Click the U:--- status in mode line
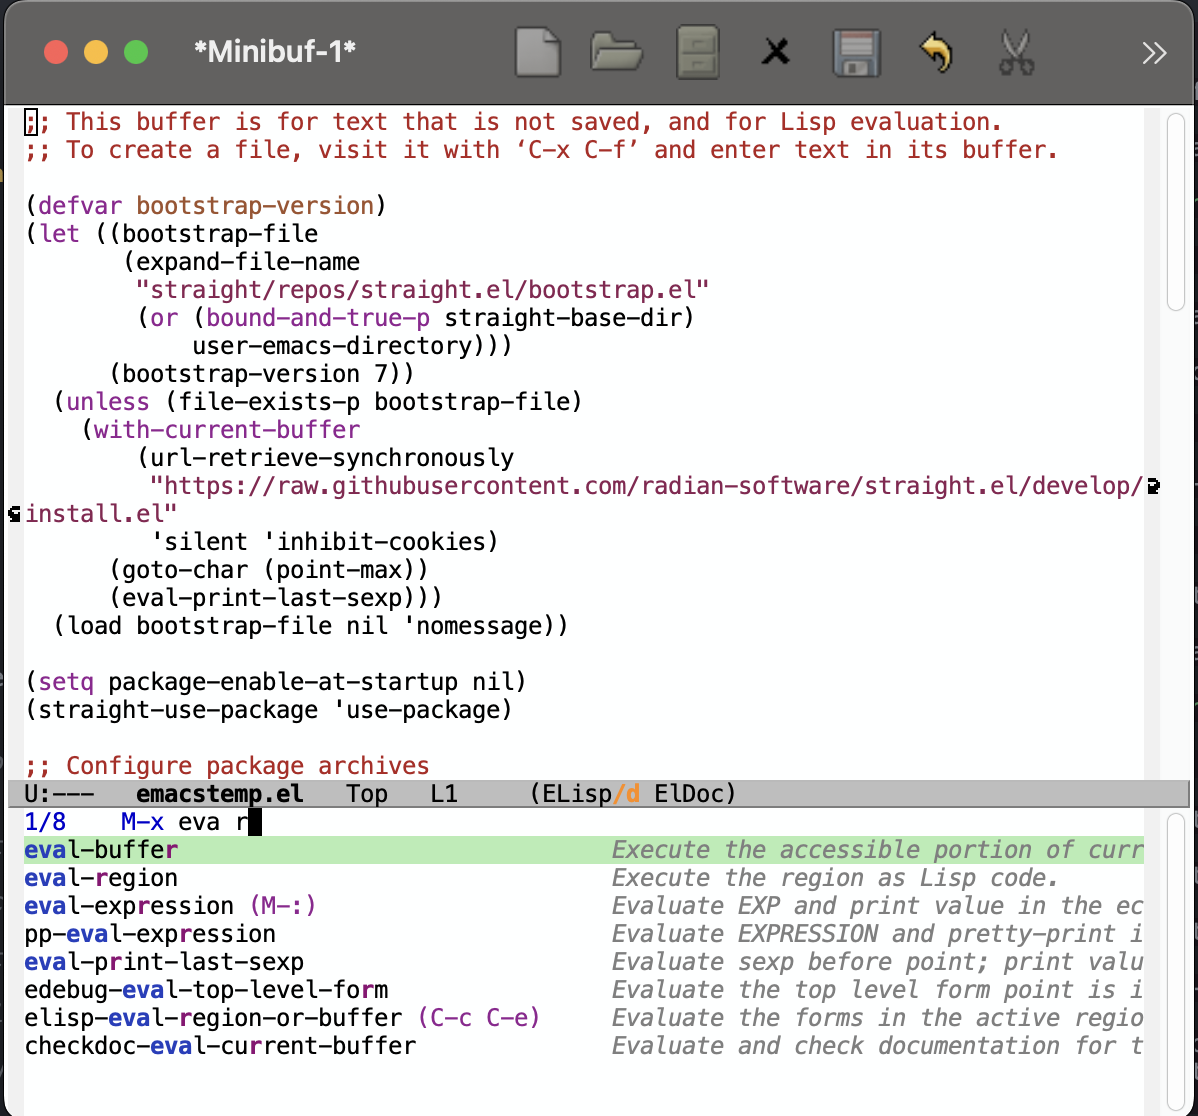 [x=59, y=794]
